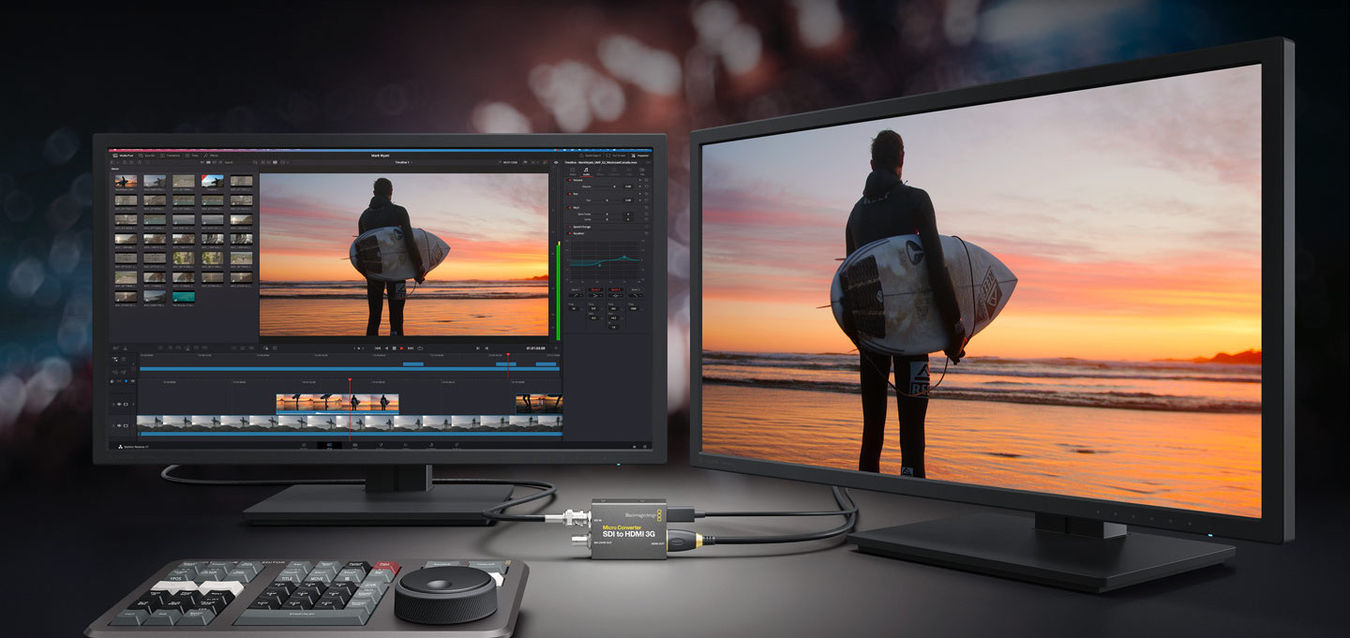The height and width of the screenshot is (638, 1350).
Task: Click the Project Manager home icon bottom right
Action: pos(634,446)
